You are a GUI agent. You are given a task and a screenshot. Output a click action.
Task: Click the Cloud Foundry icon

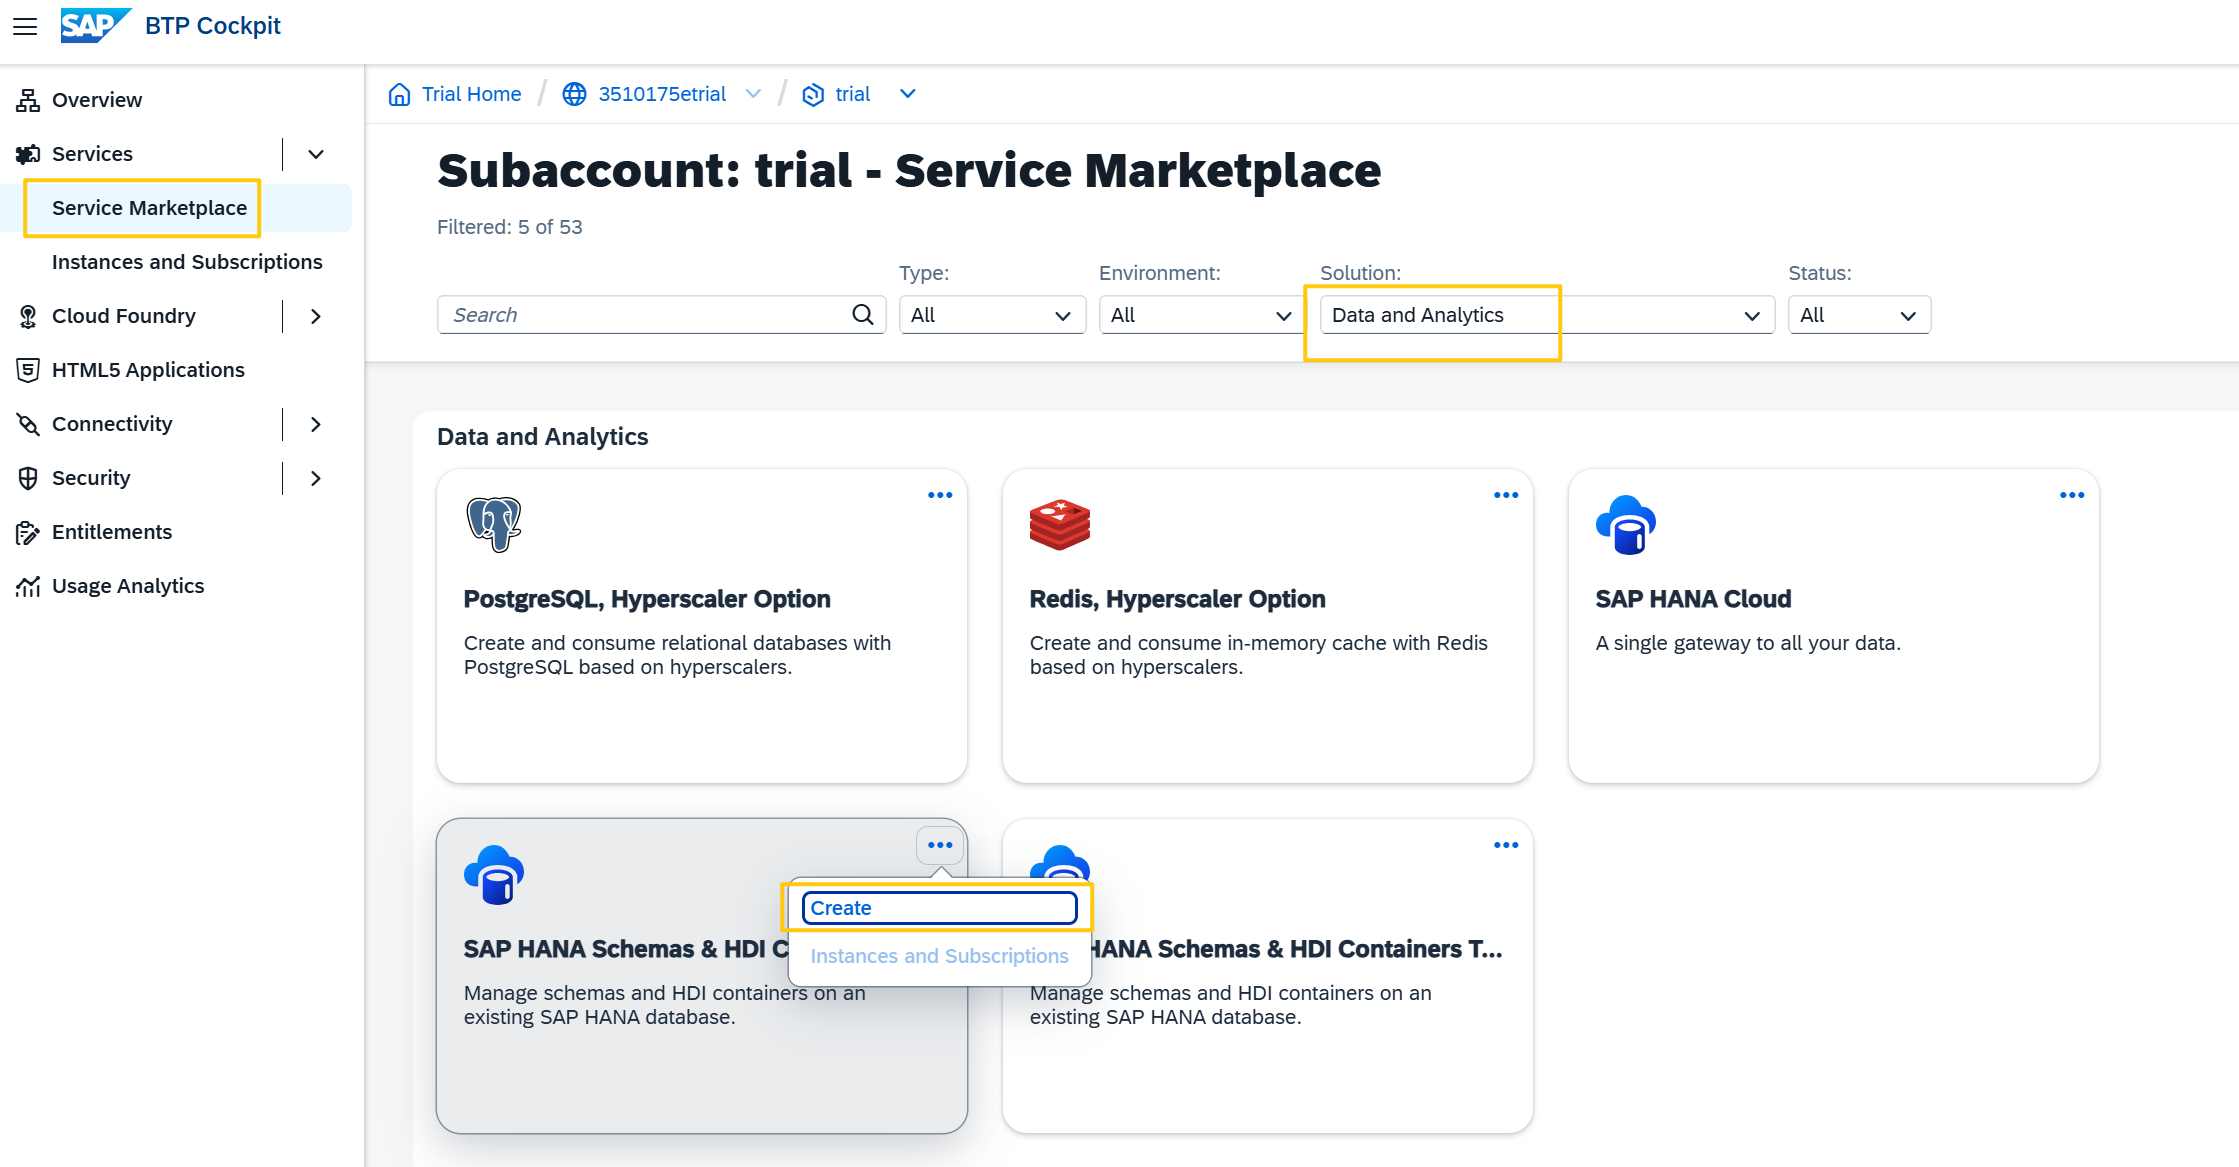28,316
